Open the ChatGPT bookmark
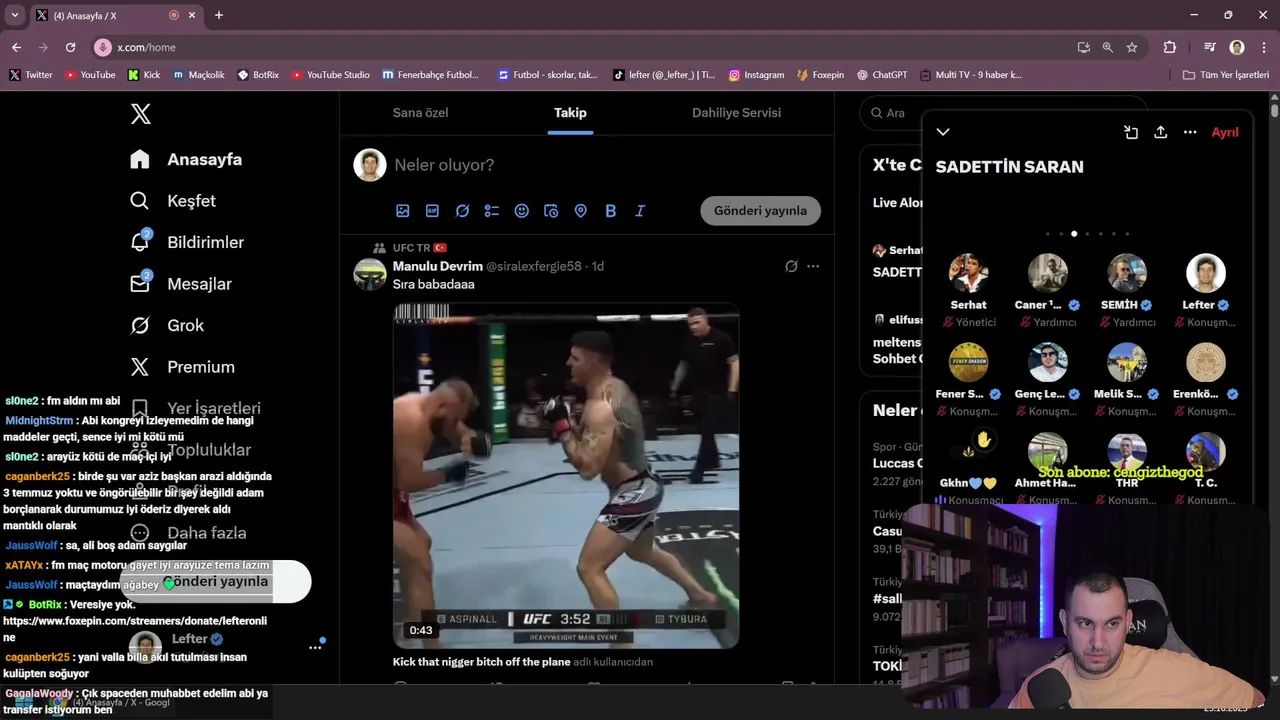The width and height of the screenshot is (1280, 720). click(x=881, y=75)
